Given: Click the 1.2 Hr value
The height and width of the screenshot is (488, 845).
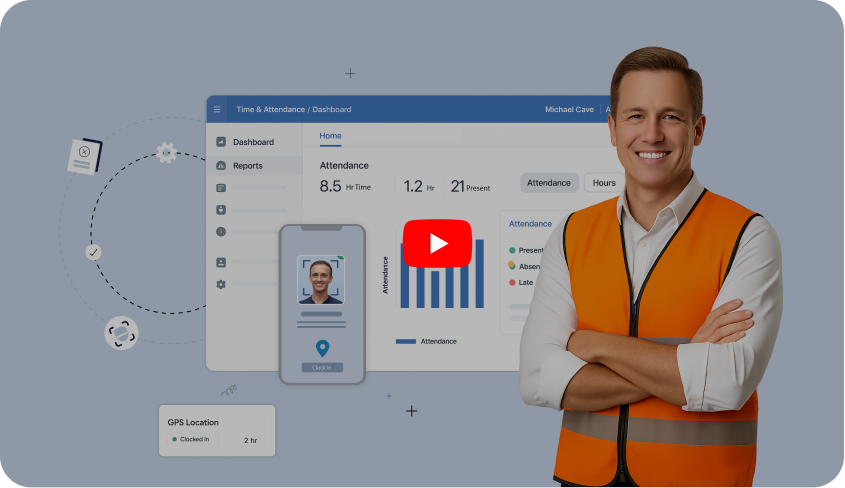Looking at the screenshot, I should click(x=419, y=186).
